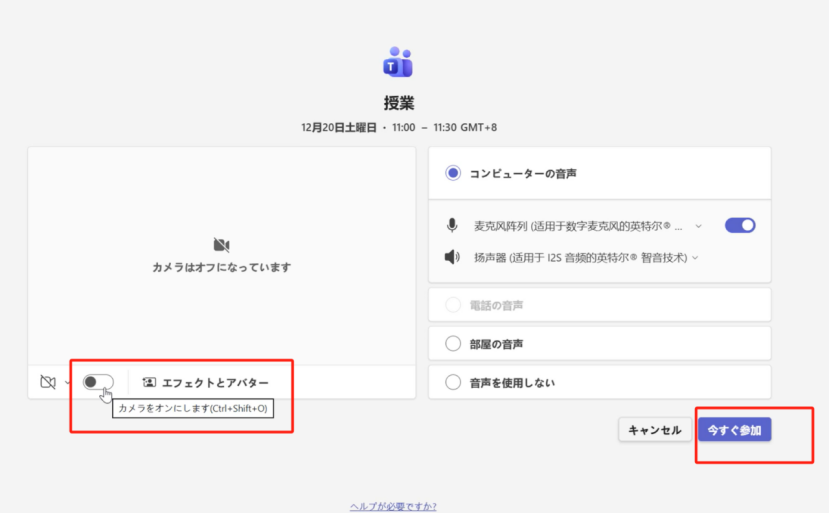Open the ヘルプが必要ですか? link
This screenshot has height=513, width=830.
[x=393, y=506]
